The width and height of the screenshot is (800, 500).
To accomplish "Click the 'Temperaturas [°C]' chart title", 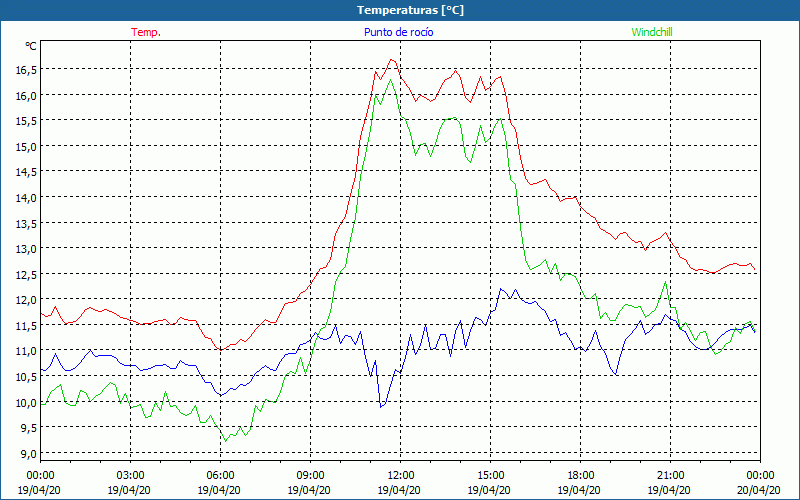I will coord(410,10).
